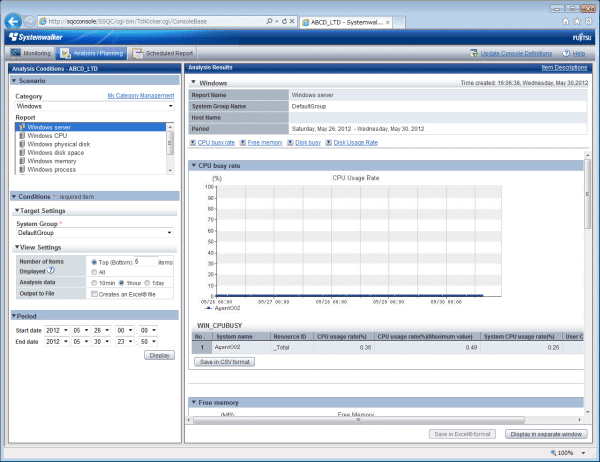
Task: Collapse the CPU busy rate section
Action: (x=194, y=165)
